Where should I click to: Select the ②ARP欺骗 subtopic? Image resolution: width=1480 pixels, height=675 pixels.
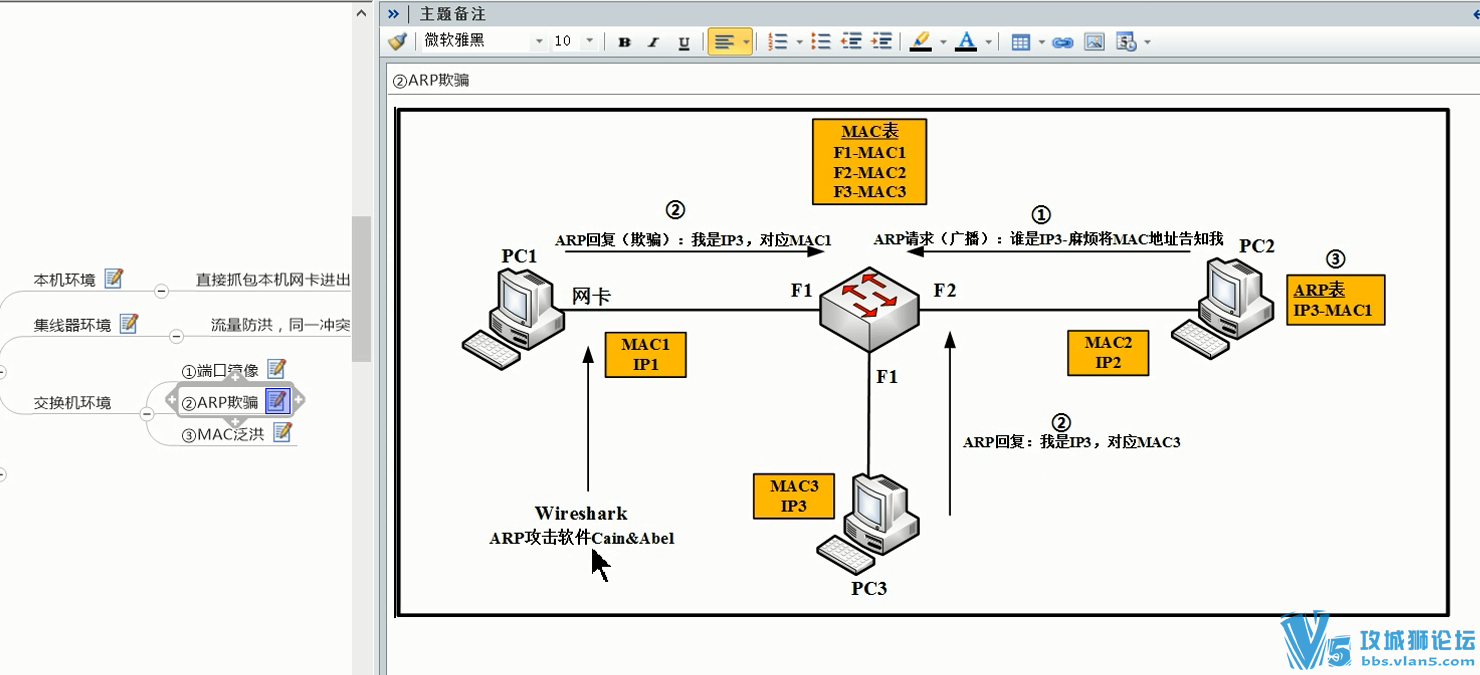[x=220, y=402]
